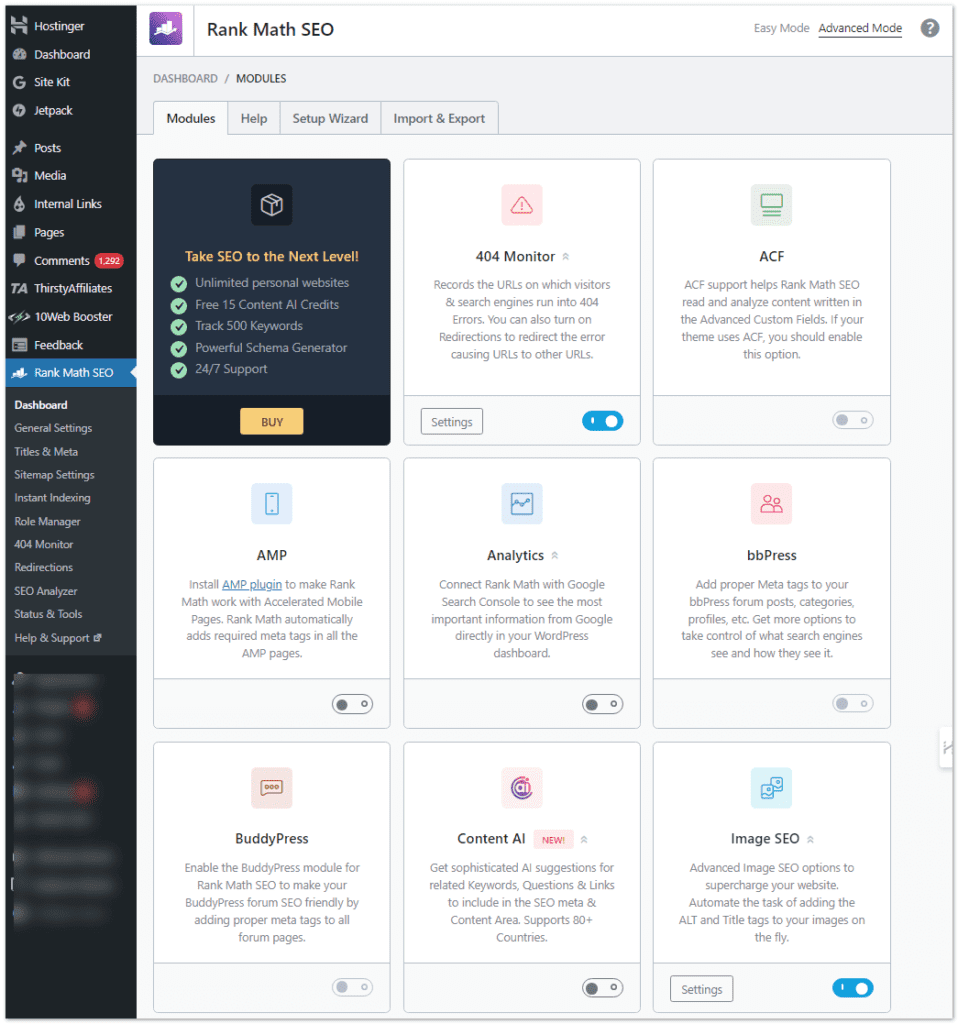Select the ACF module icon
Image resolution: width=958 pixels, height=1024 pixels.
(x=771, y=204)
